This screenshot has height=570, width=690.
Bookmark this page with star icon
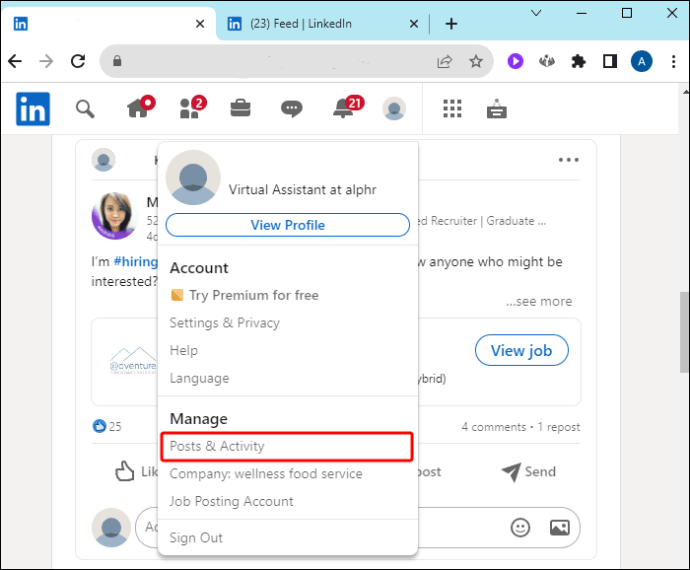pyautogui.click(x=476, y=61)
